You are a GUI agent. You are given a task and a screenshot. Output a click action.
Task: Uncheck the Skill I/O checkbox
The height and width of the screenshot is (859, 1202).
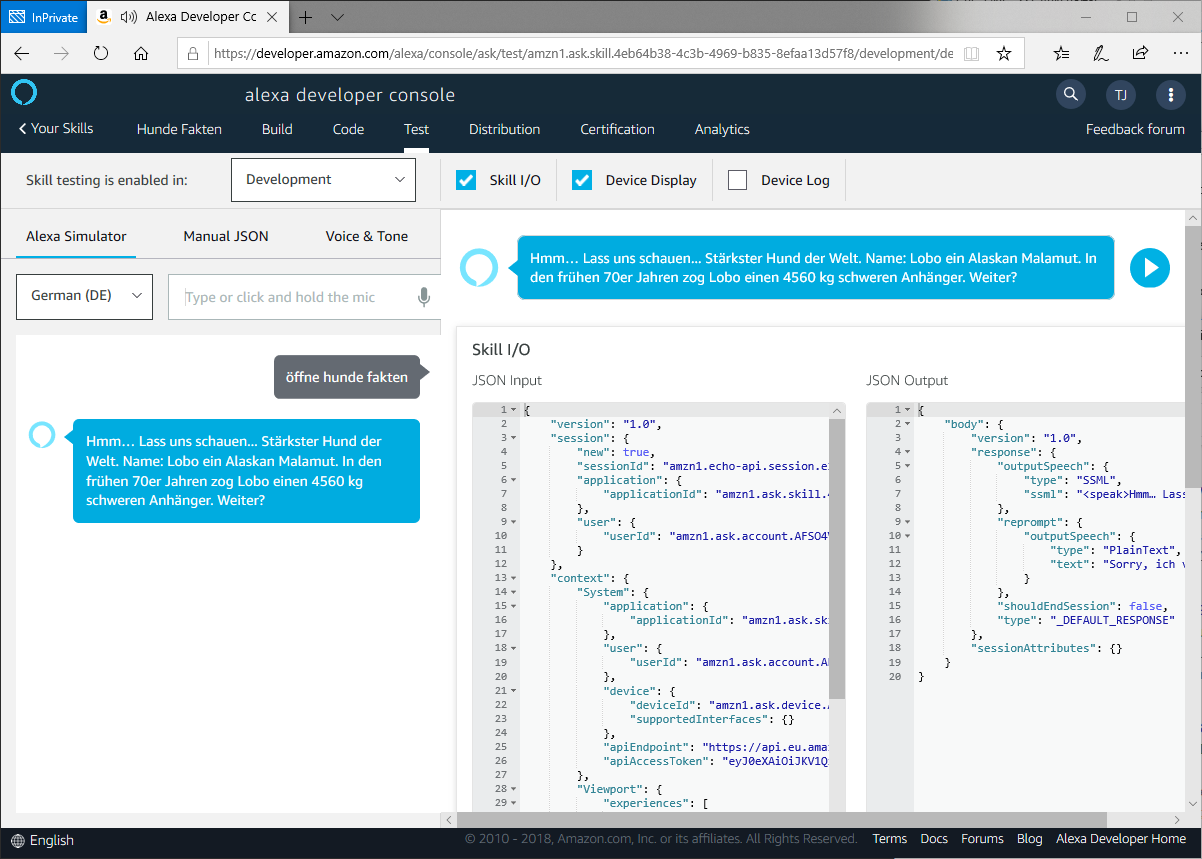click(x=466, y=180)
